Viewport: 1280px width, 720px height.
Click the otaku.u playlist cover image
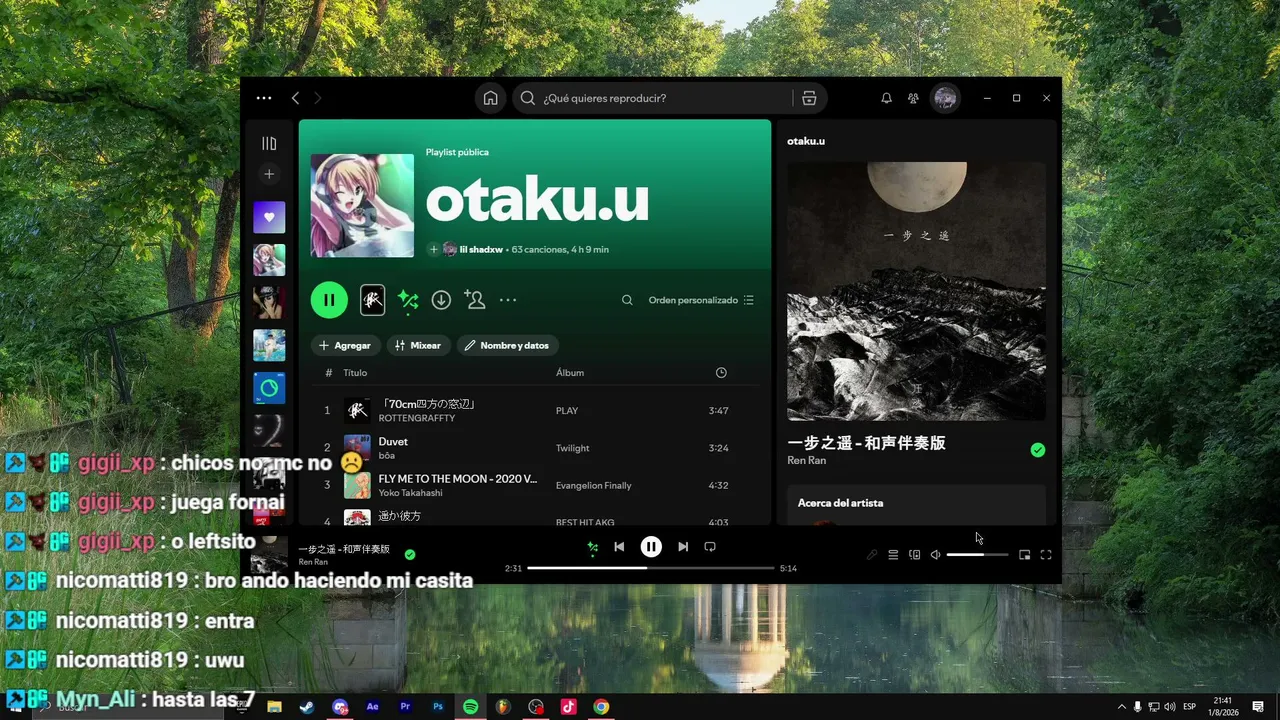pyautogui.click(x=362, y=205)
